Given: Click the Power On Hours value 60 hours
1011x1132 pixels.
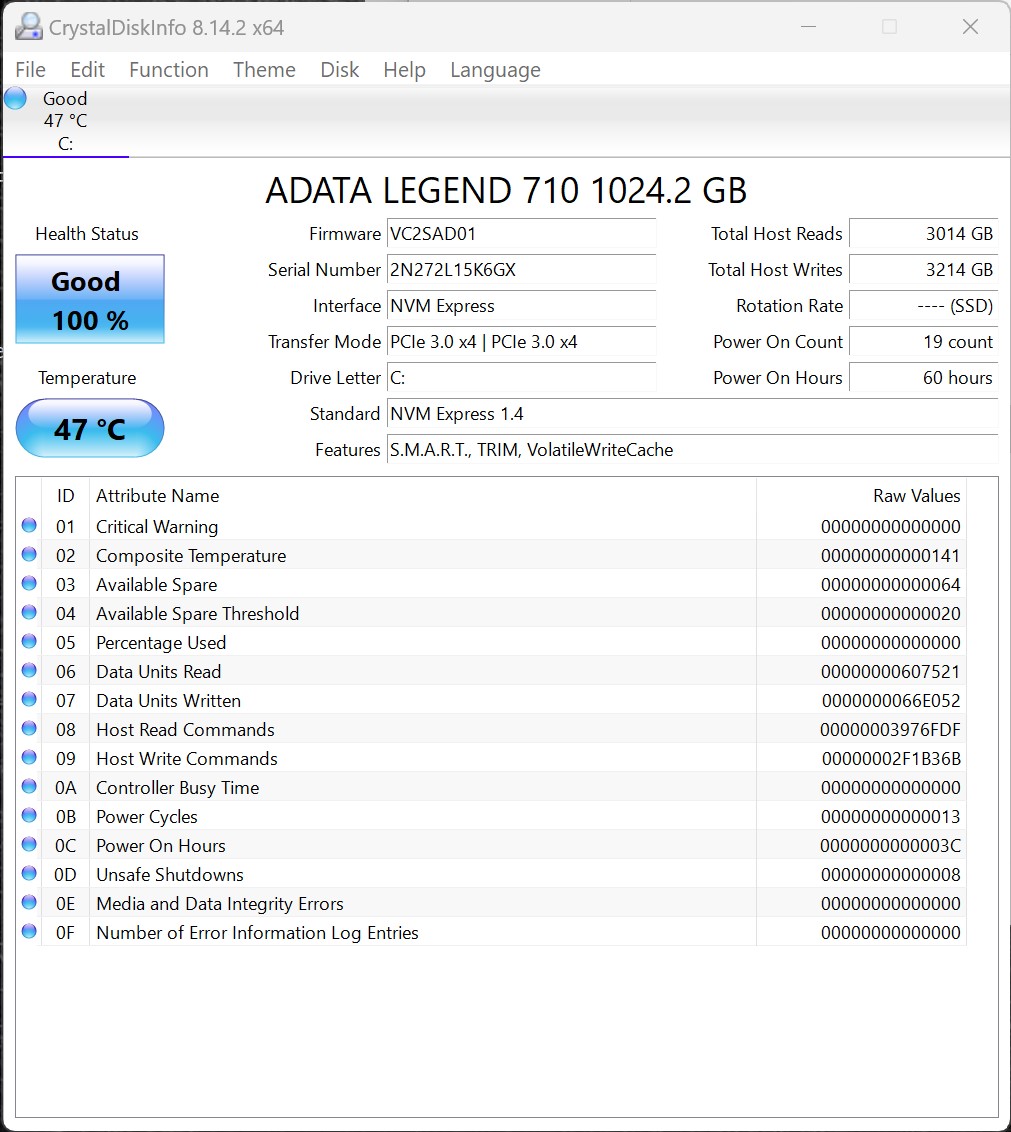Looking at the screenshot, I should click(924, 378).
